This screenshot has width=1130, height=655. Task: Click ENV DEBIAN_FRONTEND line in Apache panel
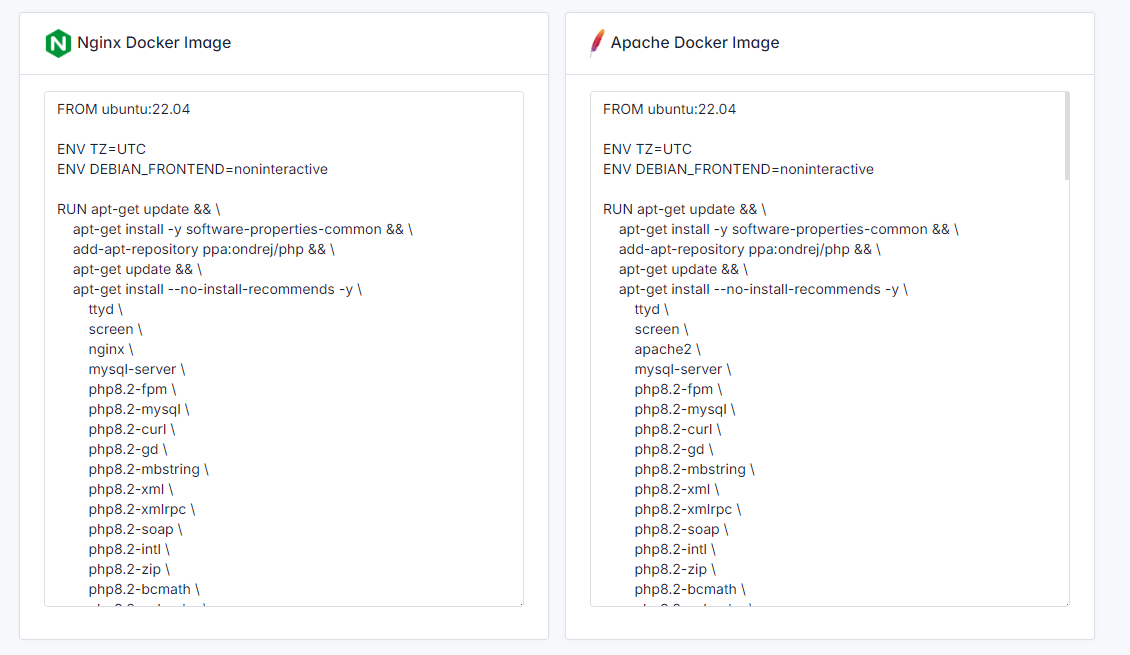739,169
